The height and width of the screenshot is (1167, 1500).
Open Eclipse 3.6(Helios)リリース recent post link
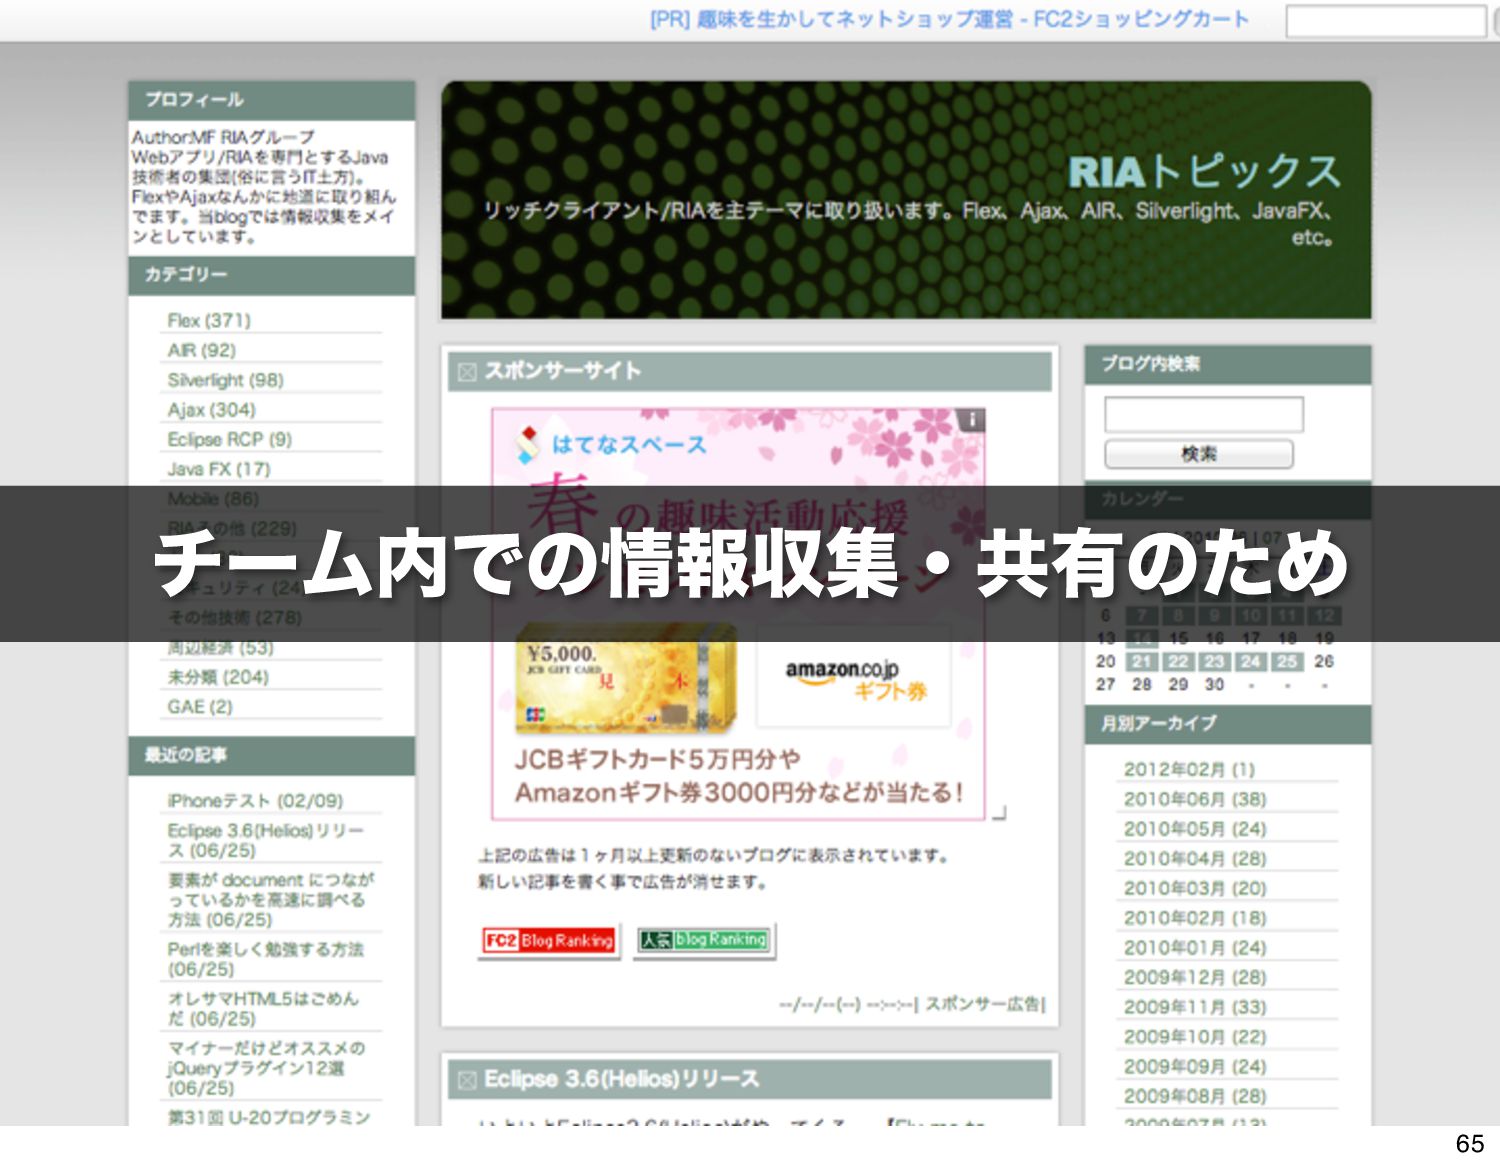(x=266, y=840)
